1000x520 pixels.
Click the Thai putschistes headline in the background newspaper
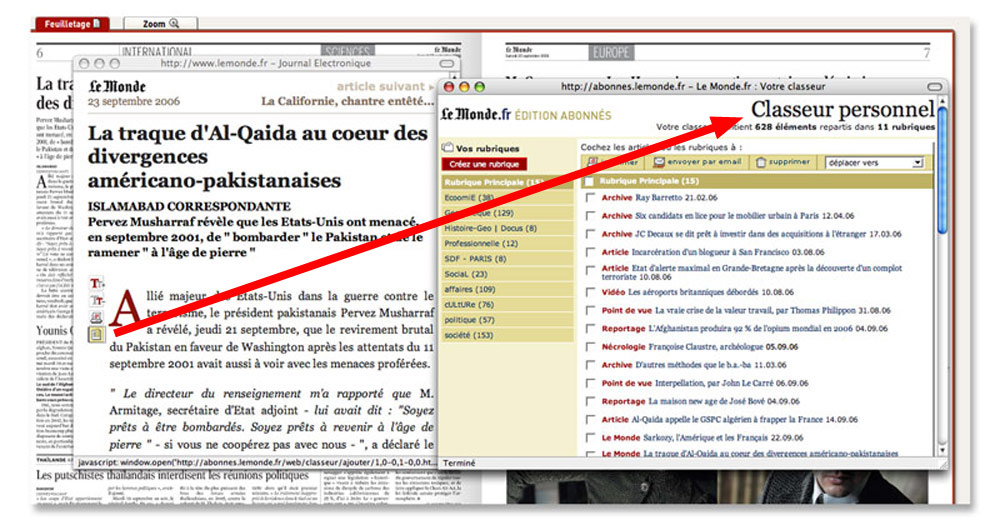[172, 476]
